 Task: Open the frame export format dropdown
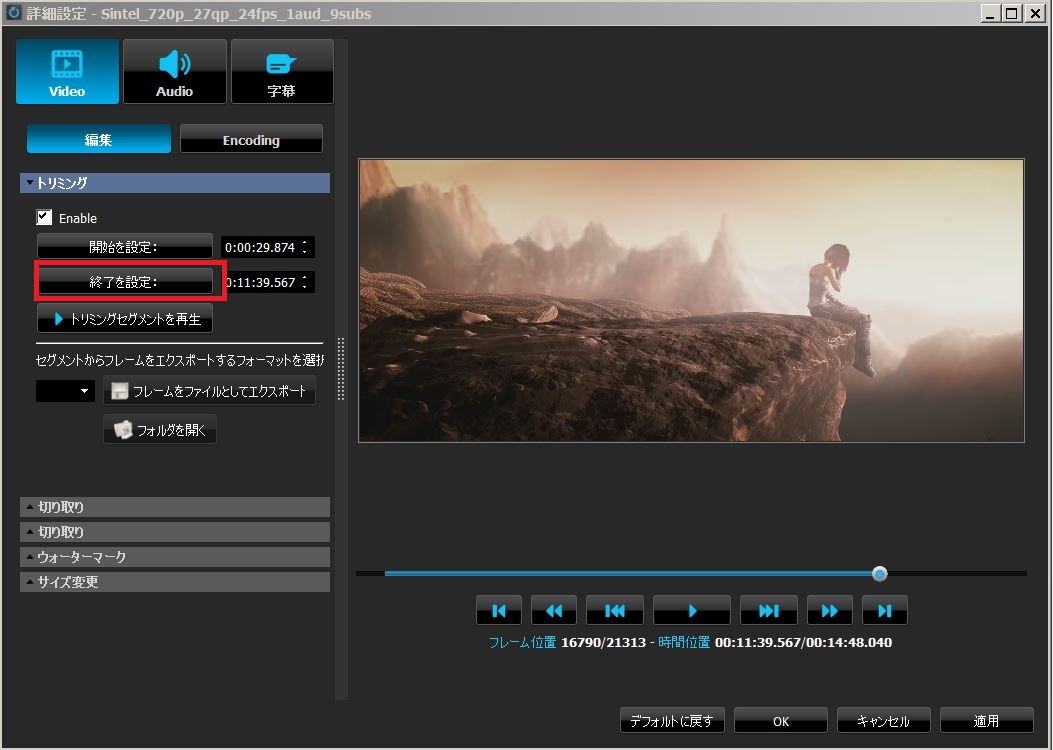(x=65, y=391)
